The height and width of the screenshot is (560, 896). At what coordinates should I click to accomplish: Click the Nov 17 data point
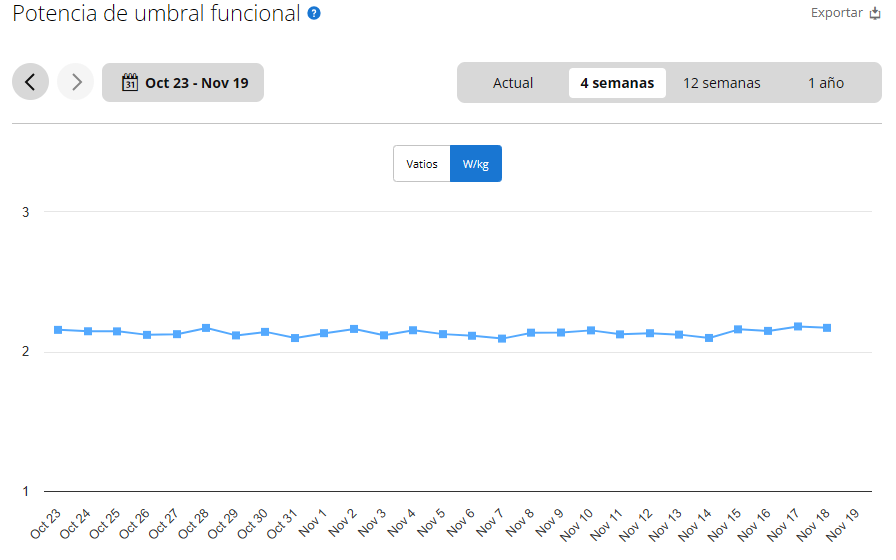coord(798,327)
